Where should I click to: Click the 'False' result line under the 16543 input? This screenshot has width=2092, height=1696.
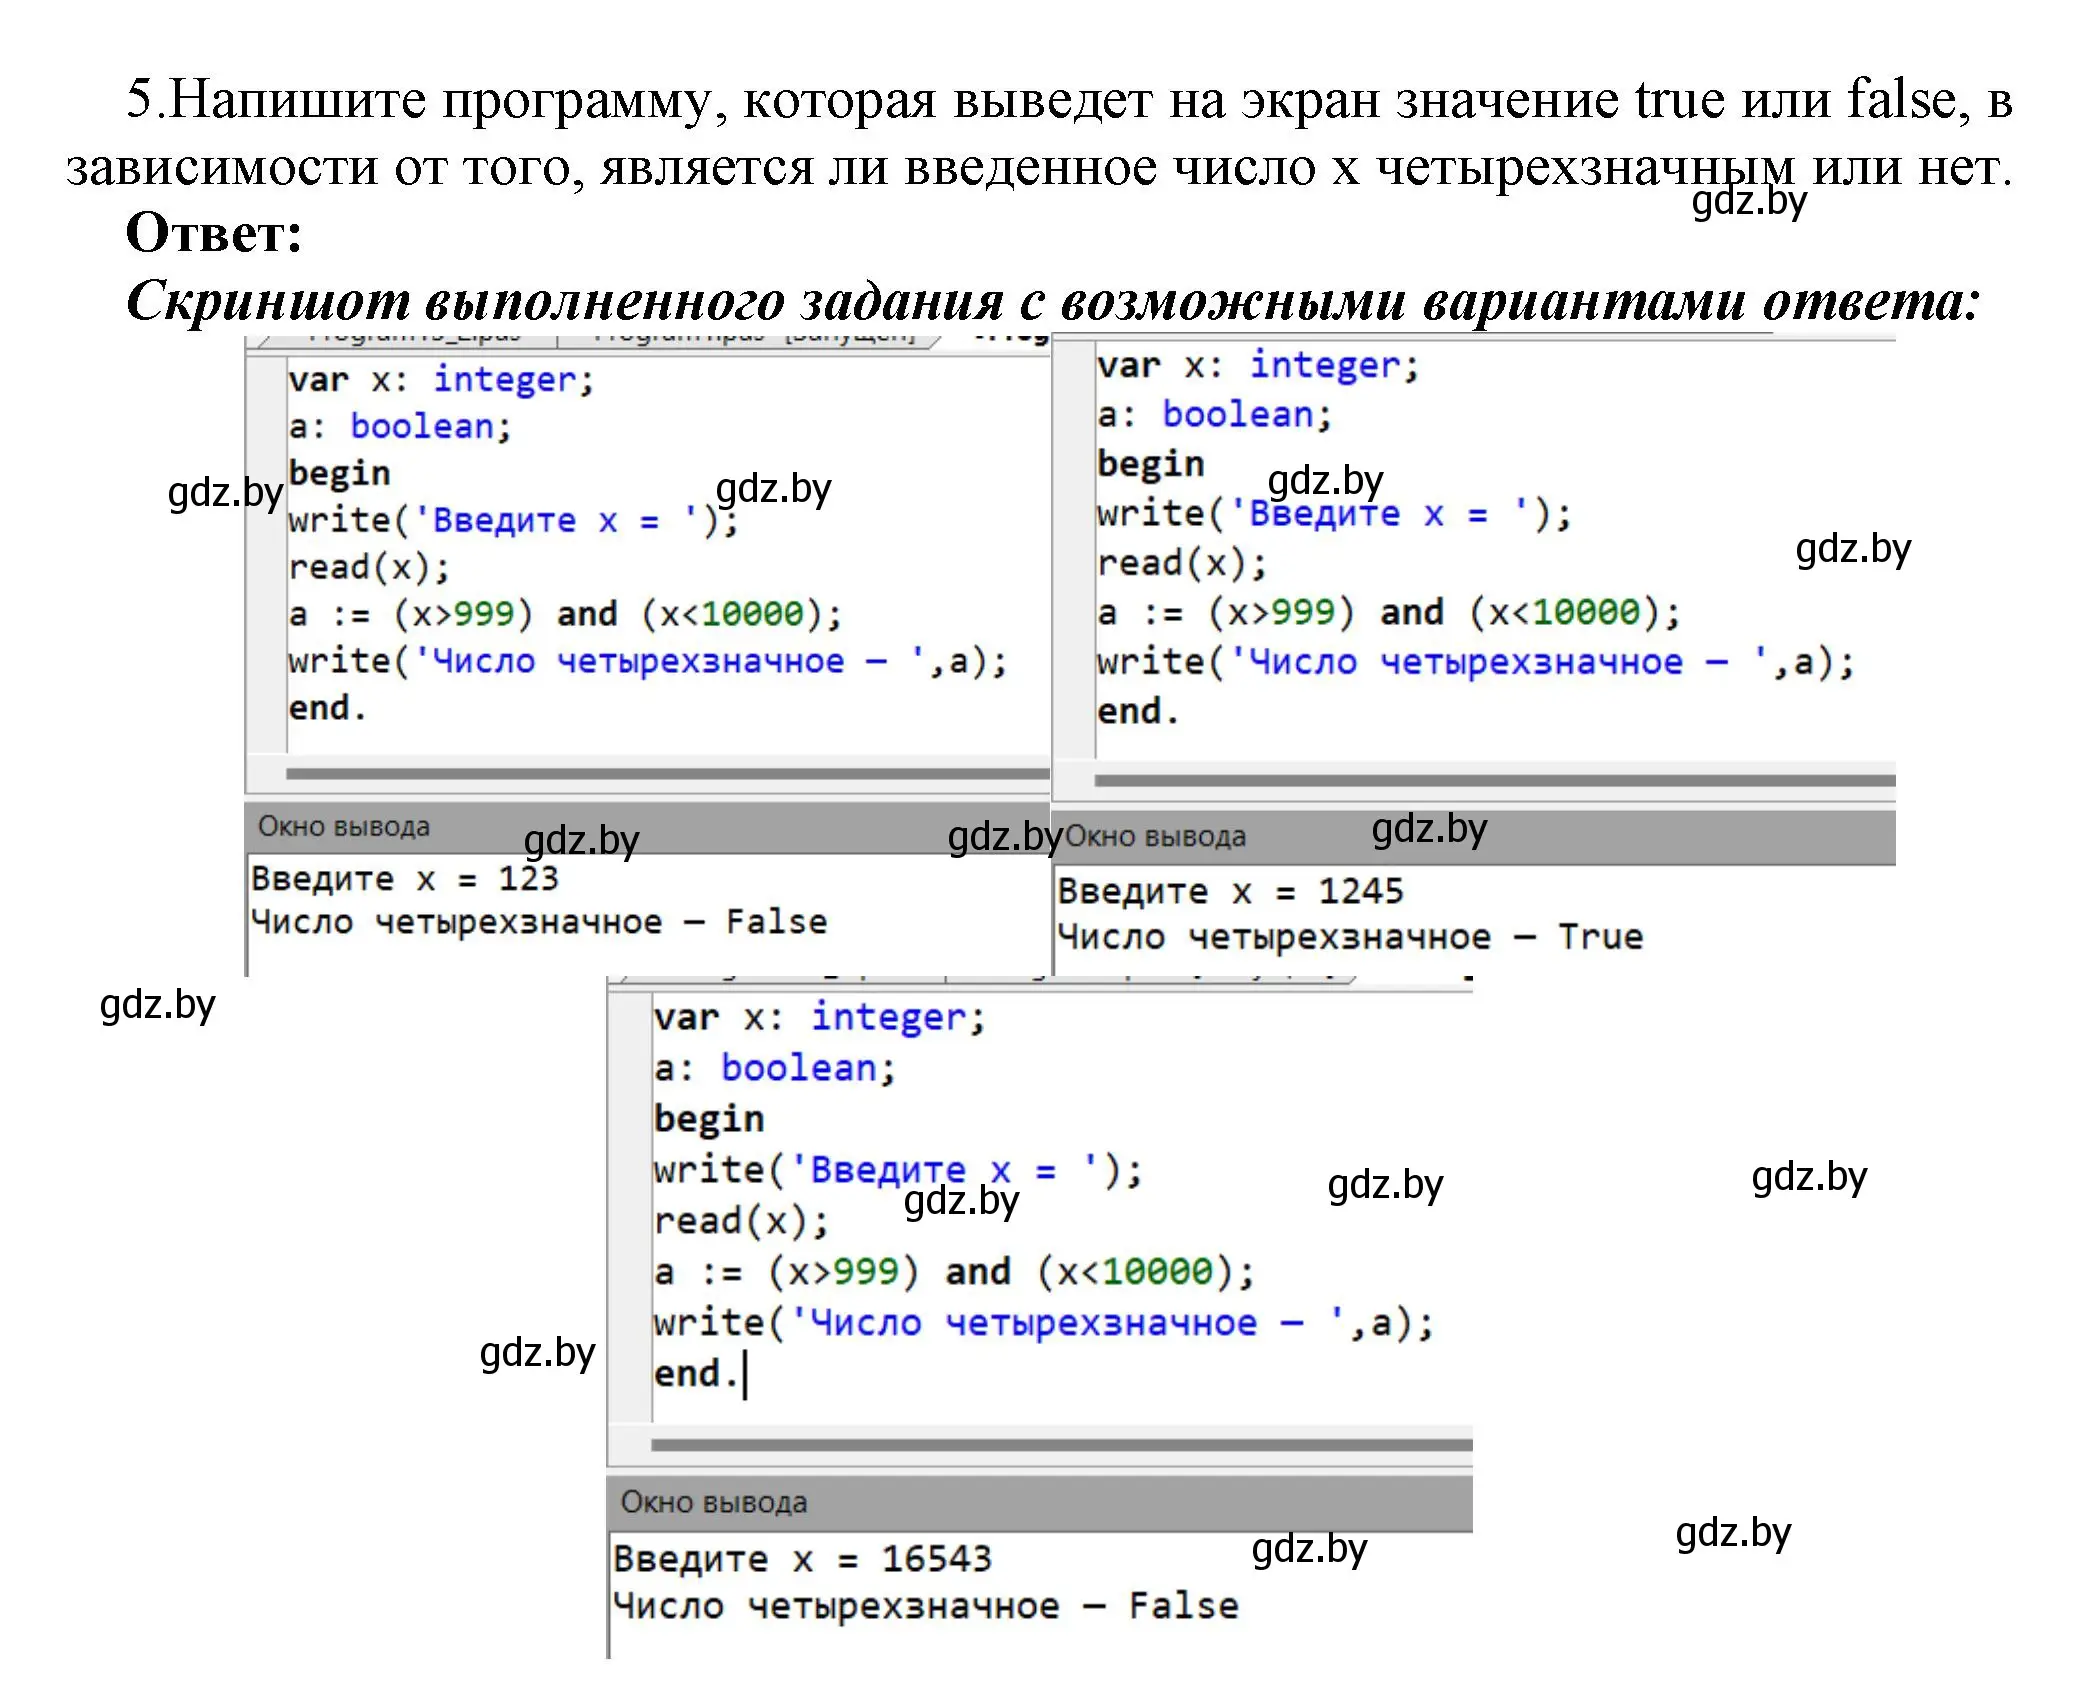pyautogui.click(x=926, y=1606)
